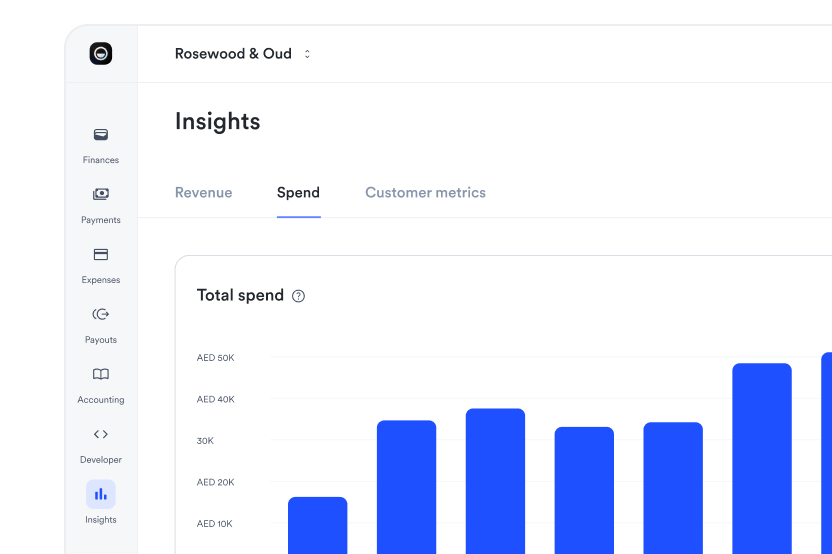Click the AED 10K axis label
This screenshot has width=832, height=554.
coord(214,524)
